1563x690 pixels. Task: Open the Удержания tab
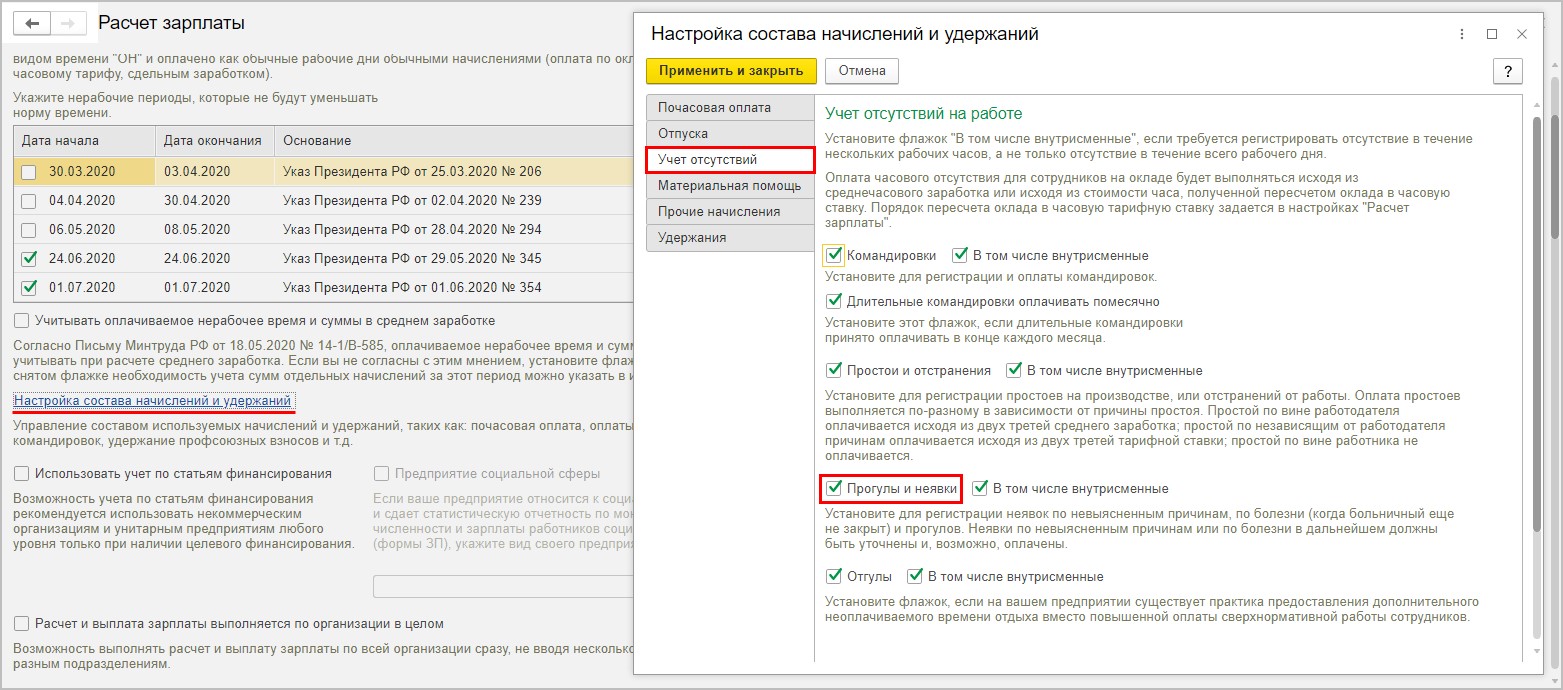(730, 238)
